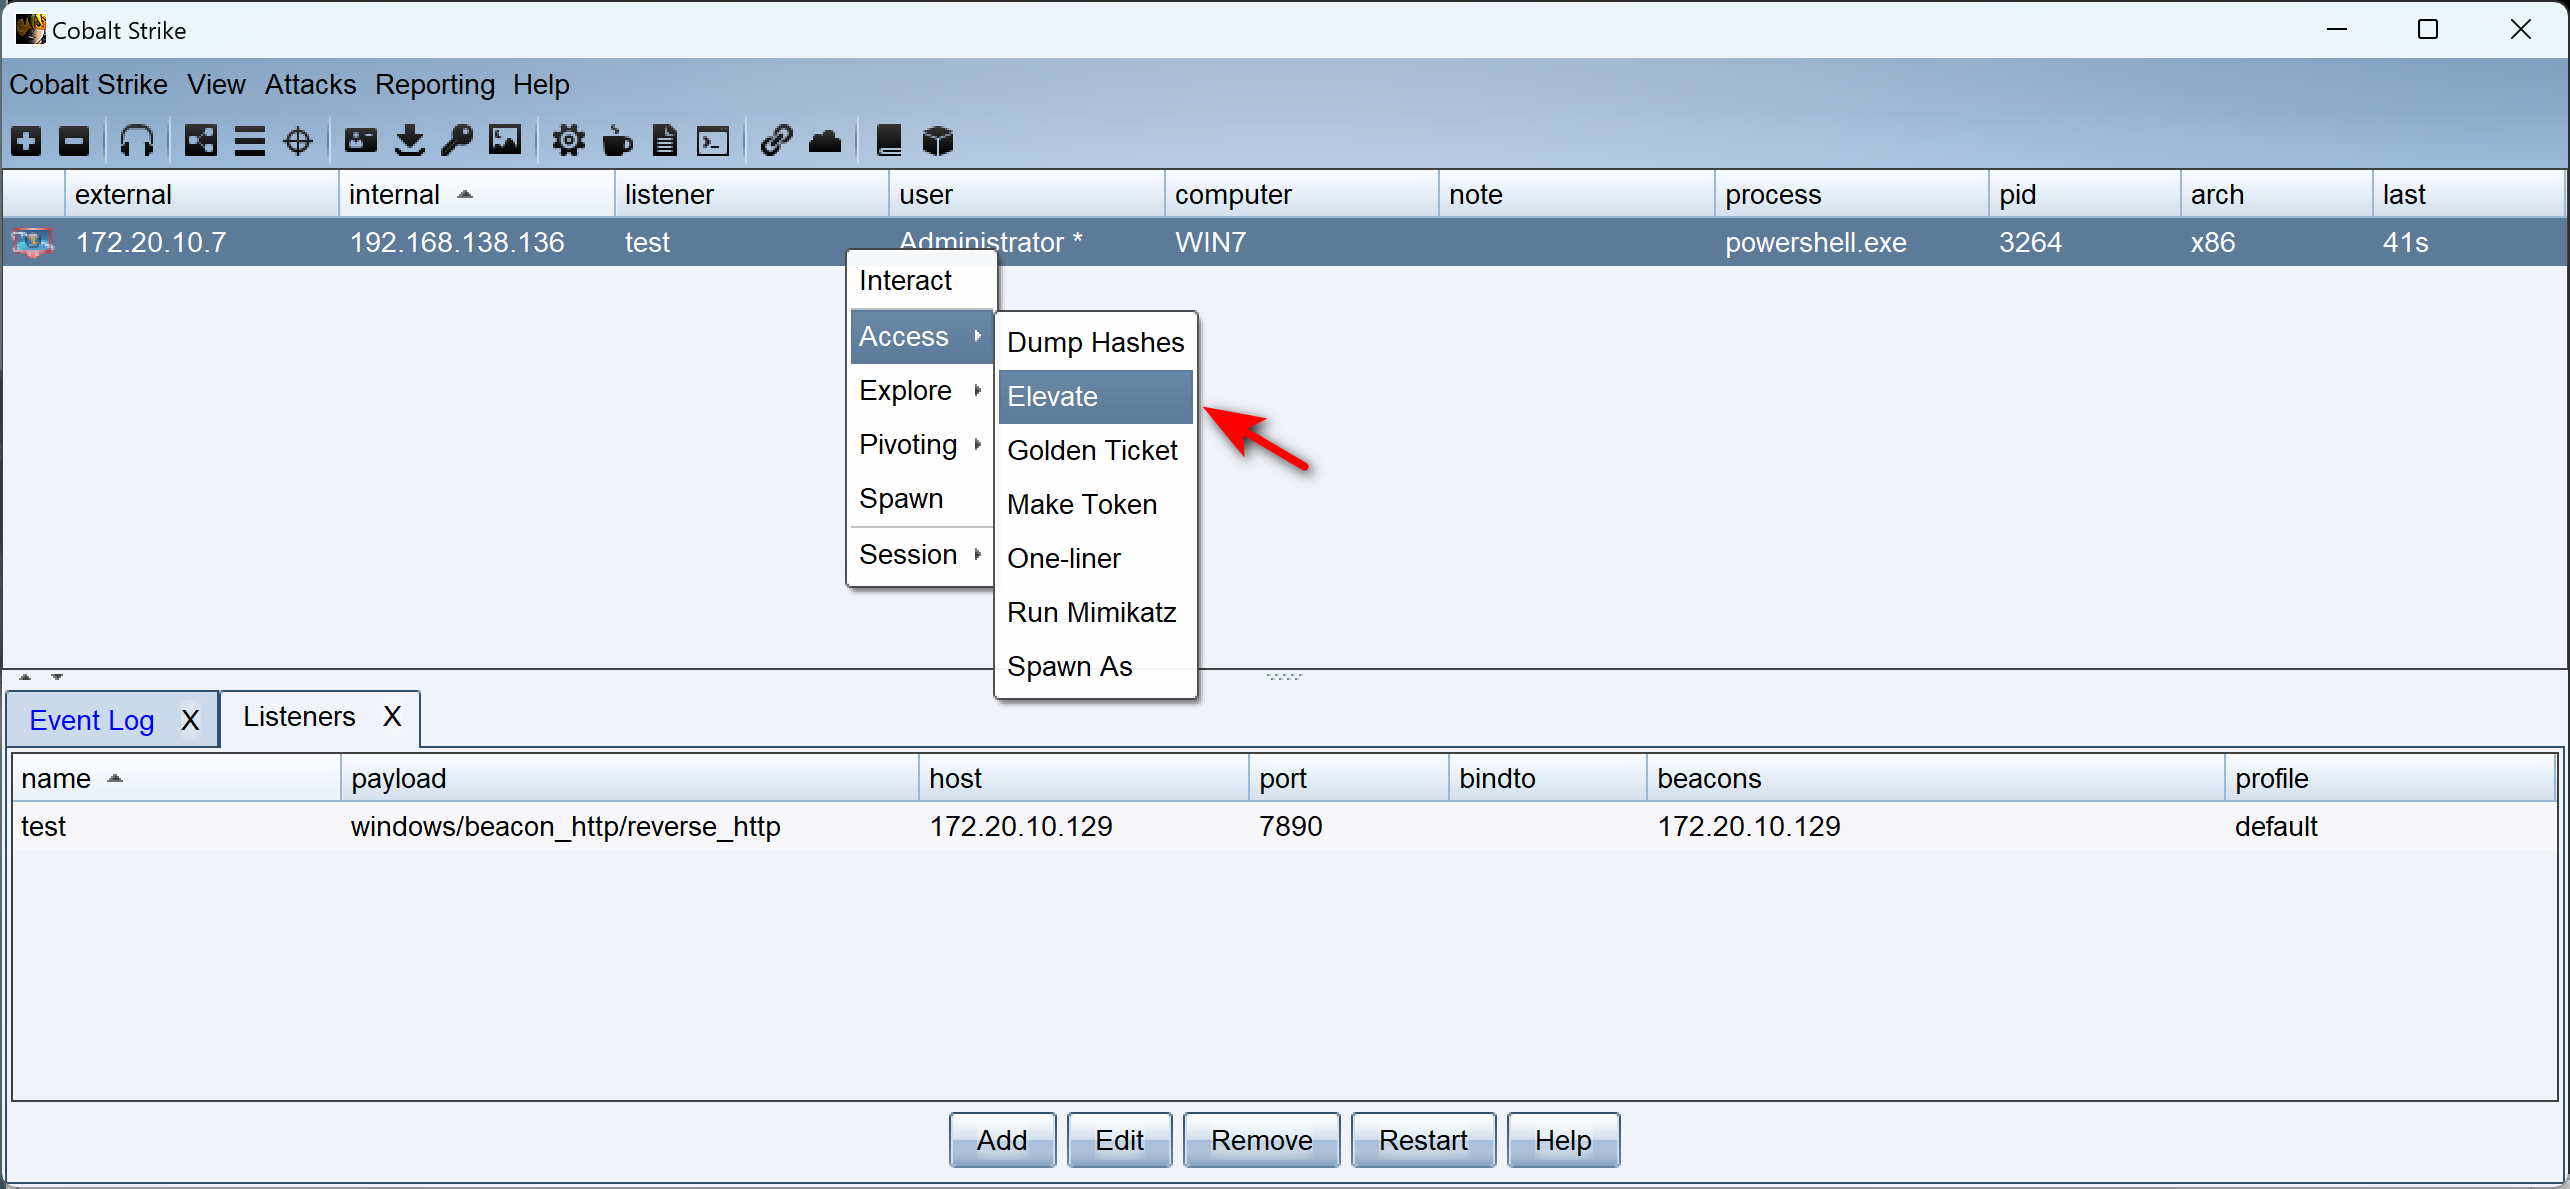Click the headphones listeners icon
The image size is (2570, 1189).
pyautogui.click(x=136, y=141)
